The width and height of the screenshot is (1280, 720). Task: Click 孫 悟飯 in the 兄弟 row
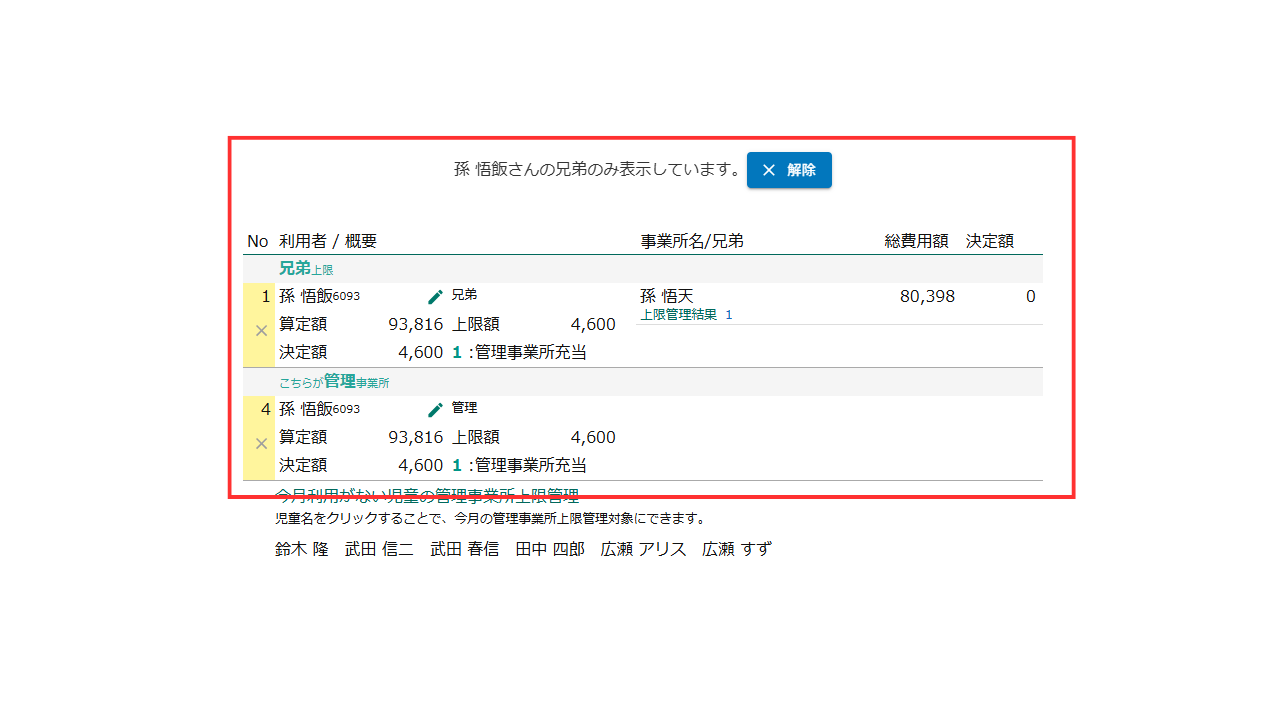pos(305,296)
